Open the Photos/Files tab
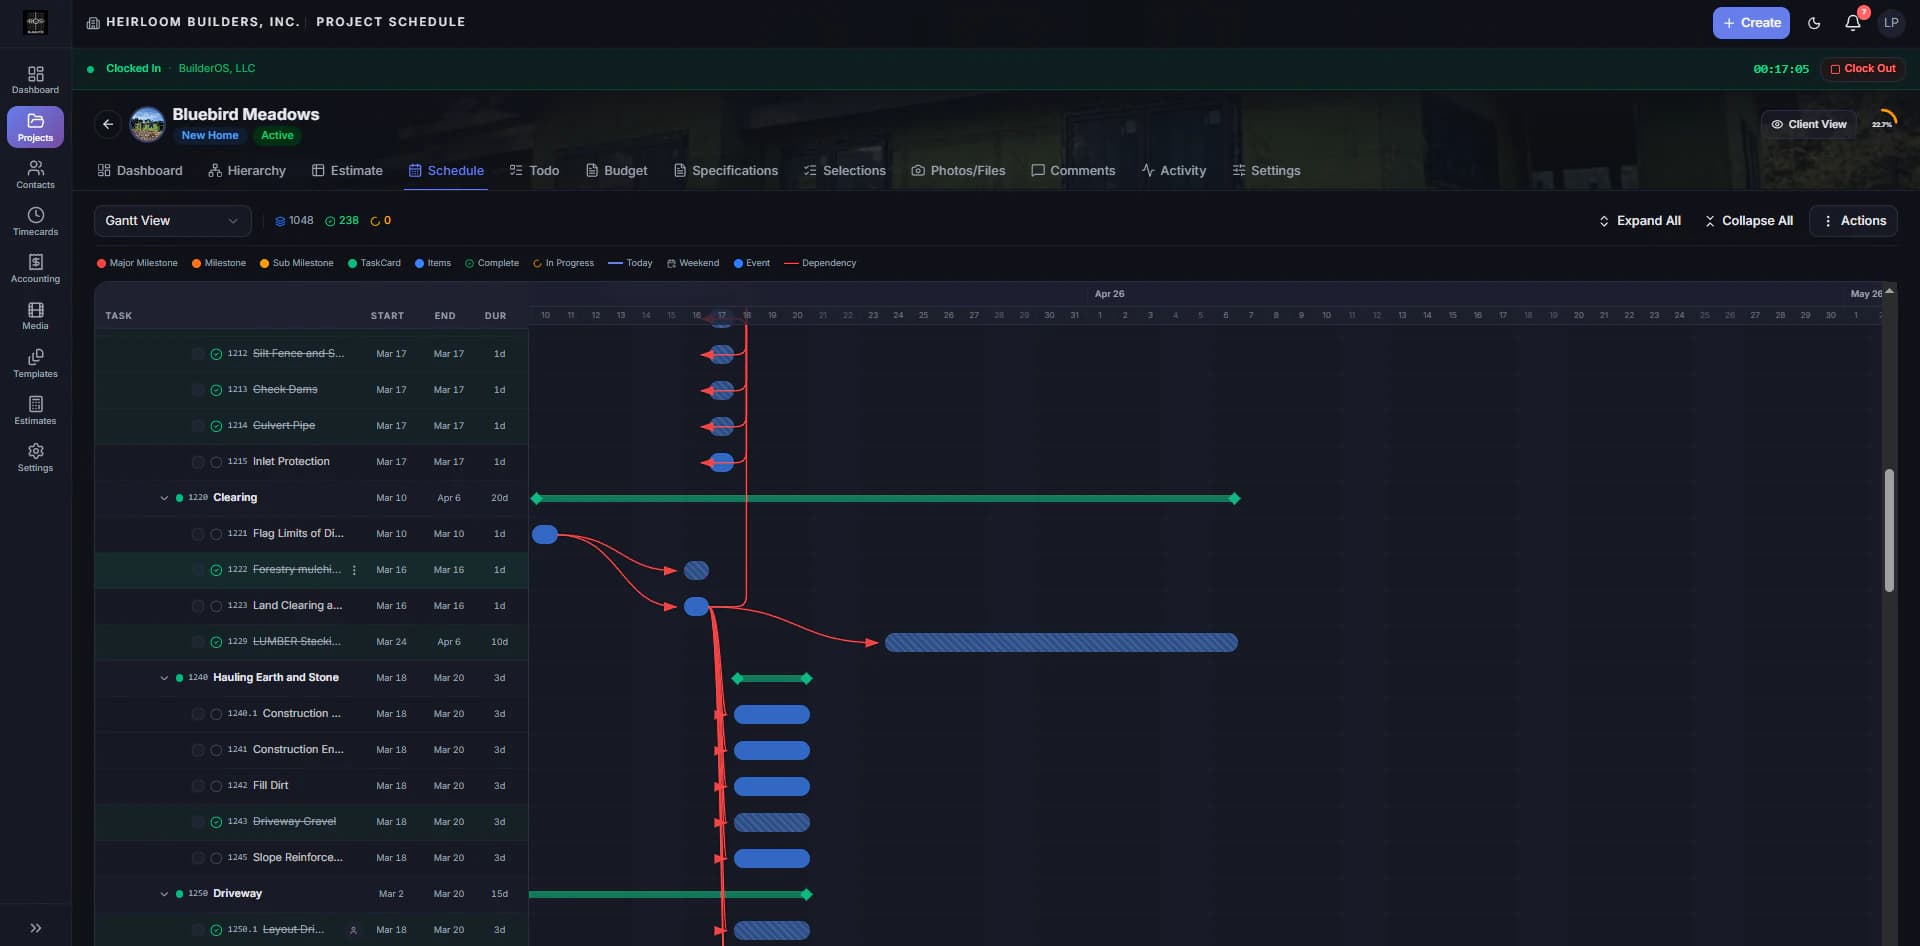Screen dimensions: 1920x946 [958, 171]
